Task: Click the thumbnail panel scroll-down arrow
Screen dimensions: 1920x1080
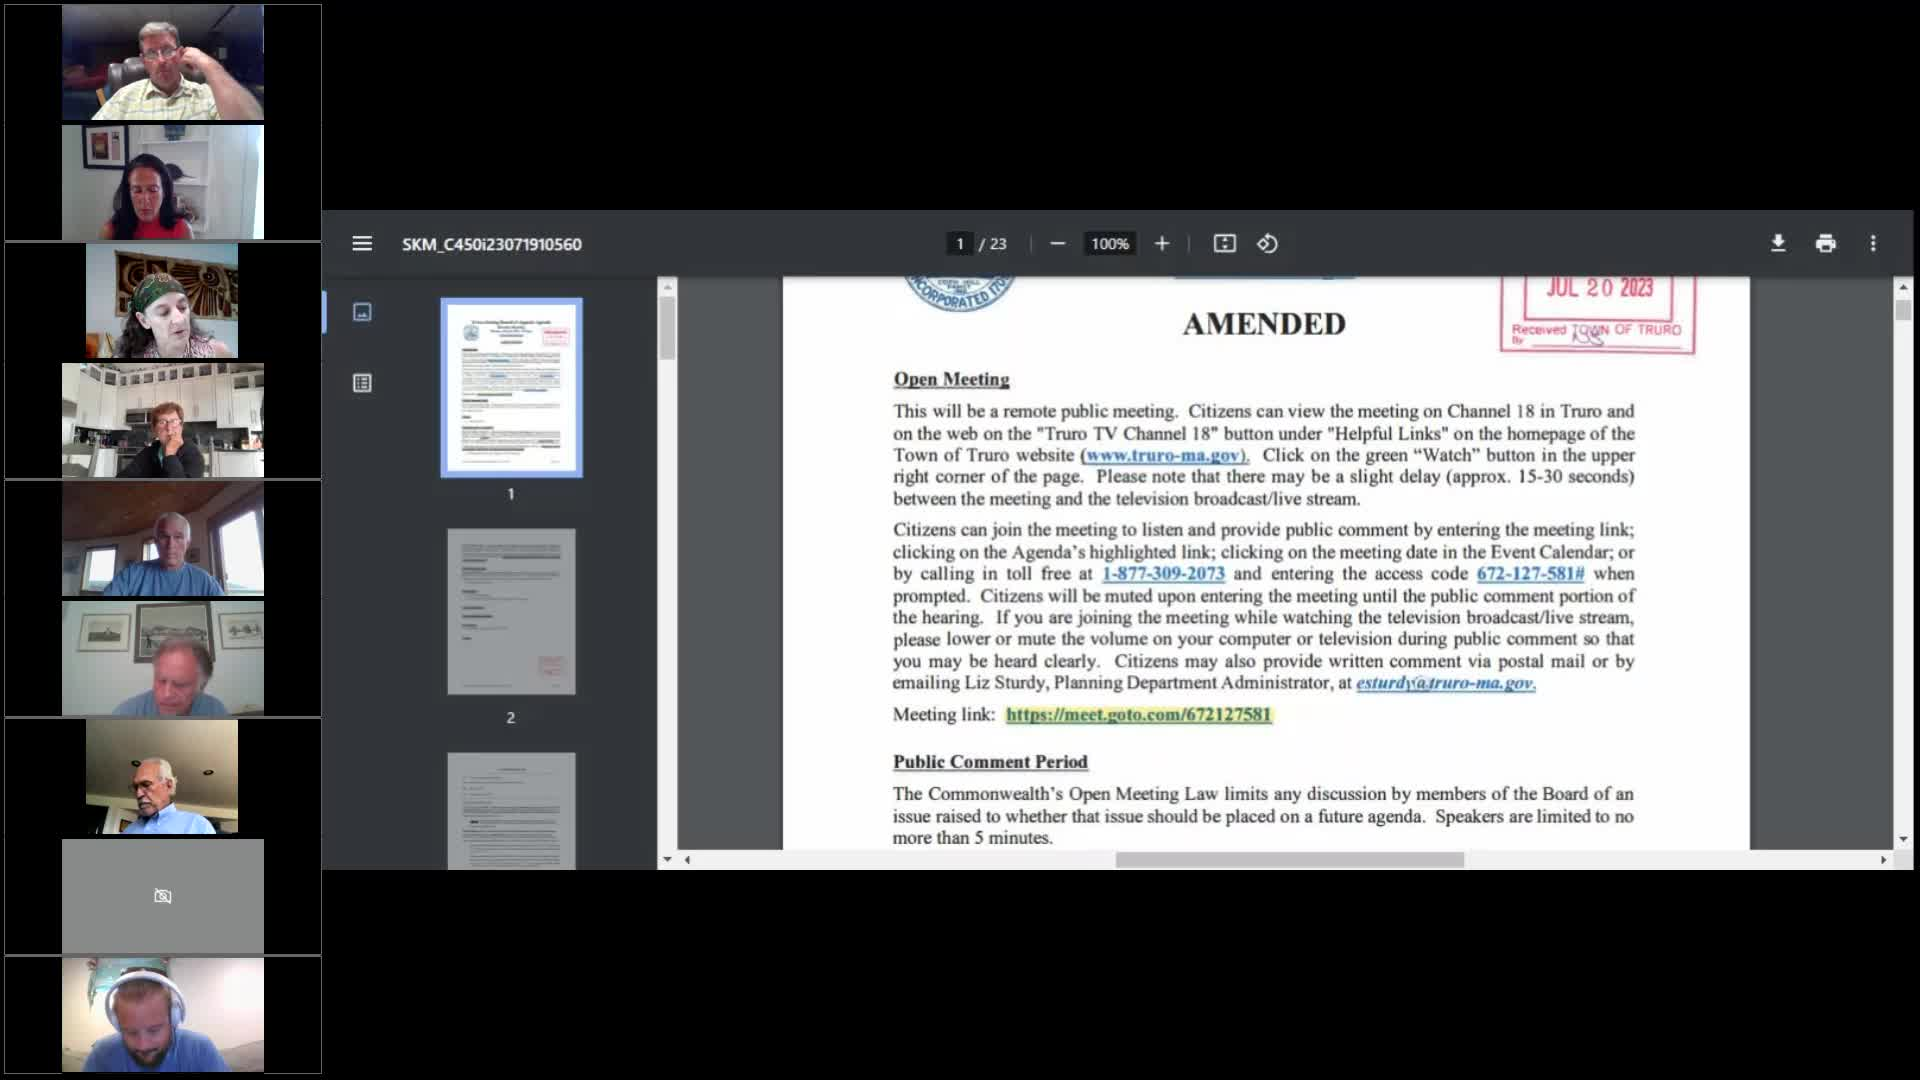Action: pos(667,860)
